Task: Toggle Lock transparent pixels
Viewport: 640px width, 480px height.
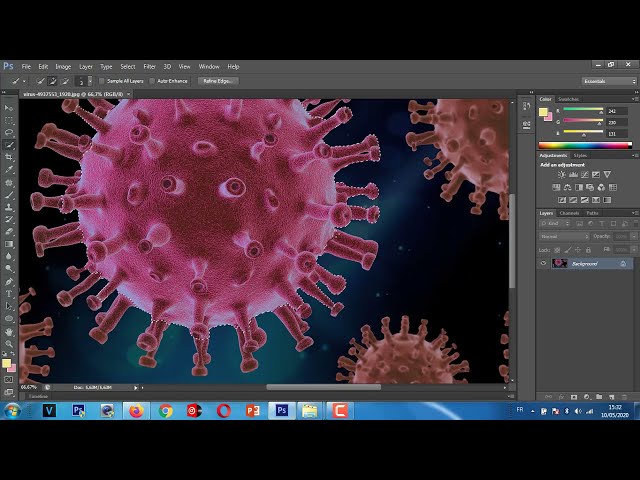Action: (557, 249)
